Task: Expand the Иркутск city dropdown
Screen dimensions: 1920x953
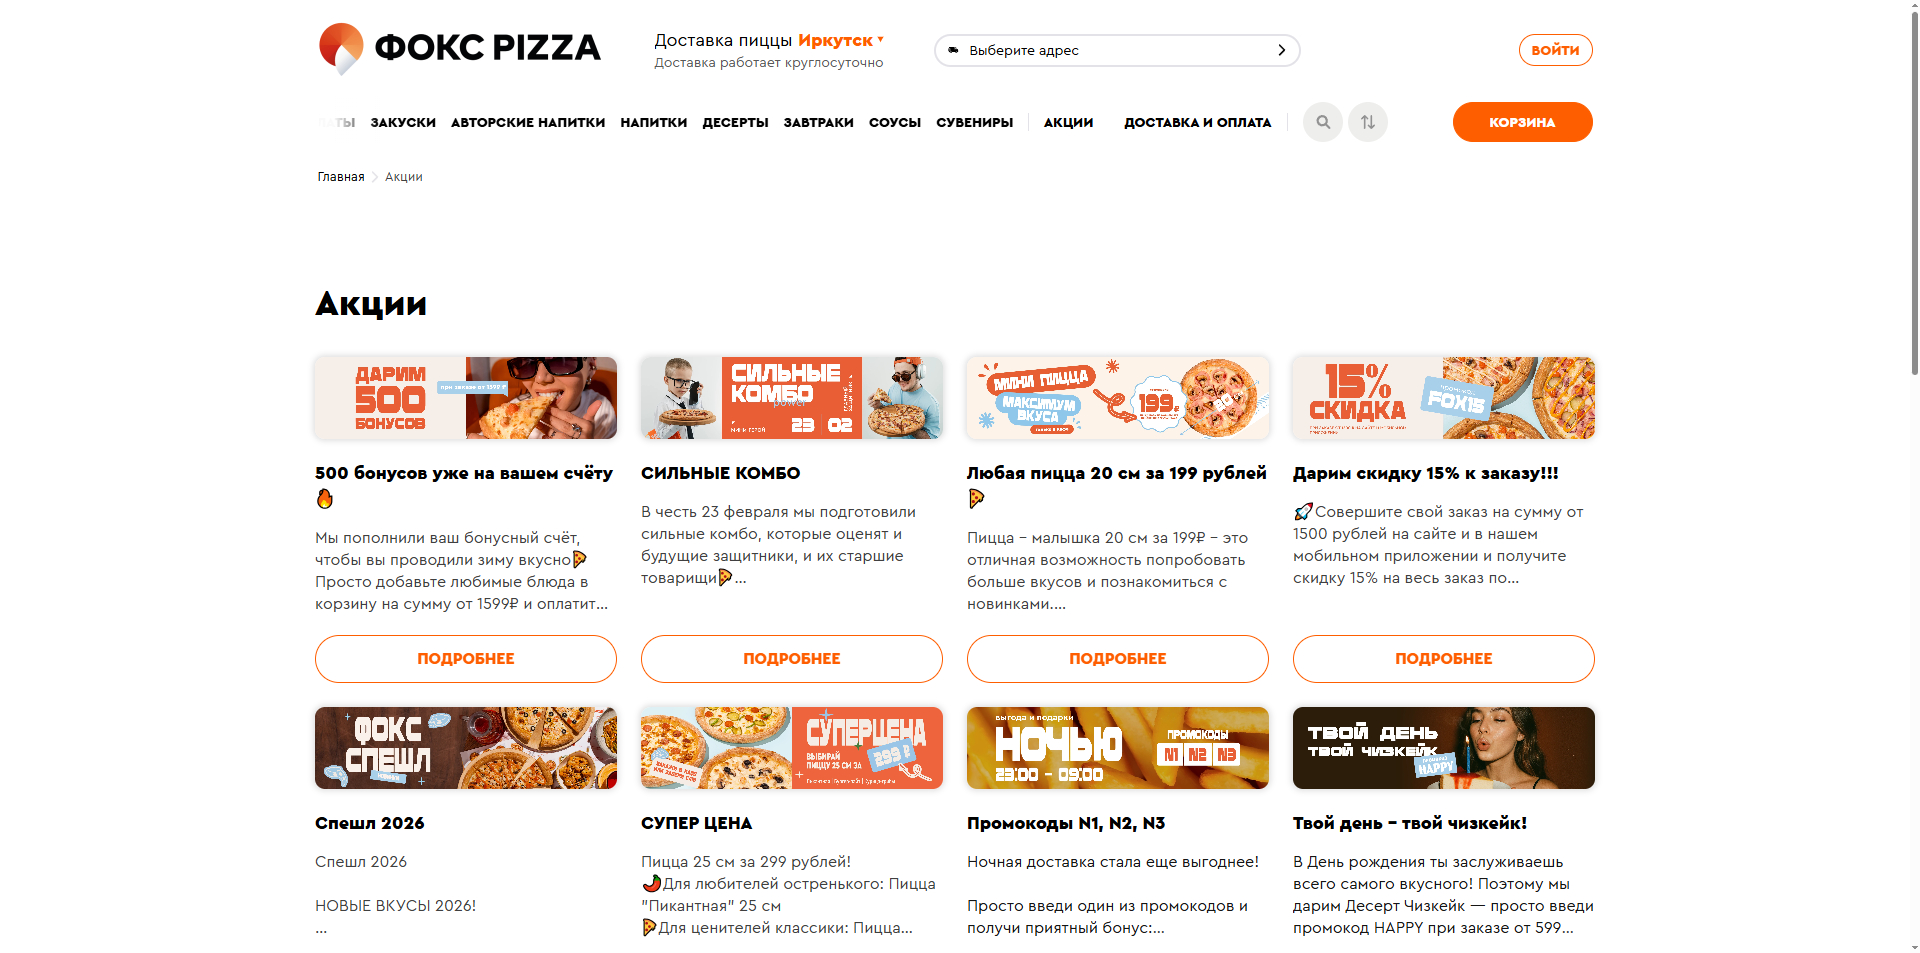Action: 841,40
